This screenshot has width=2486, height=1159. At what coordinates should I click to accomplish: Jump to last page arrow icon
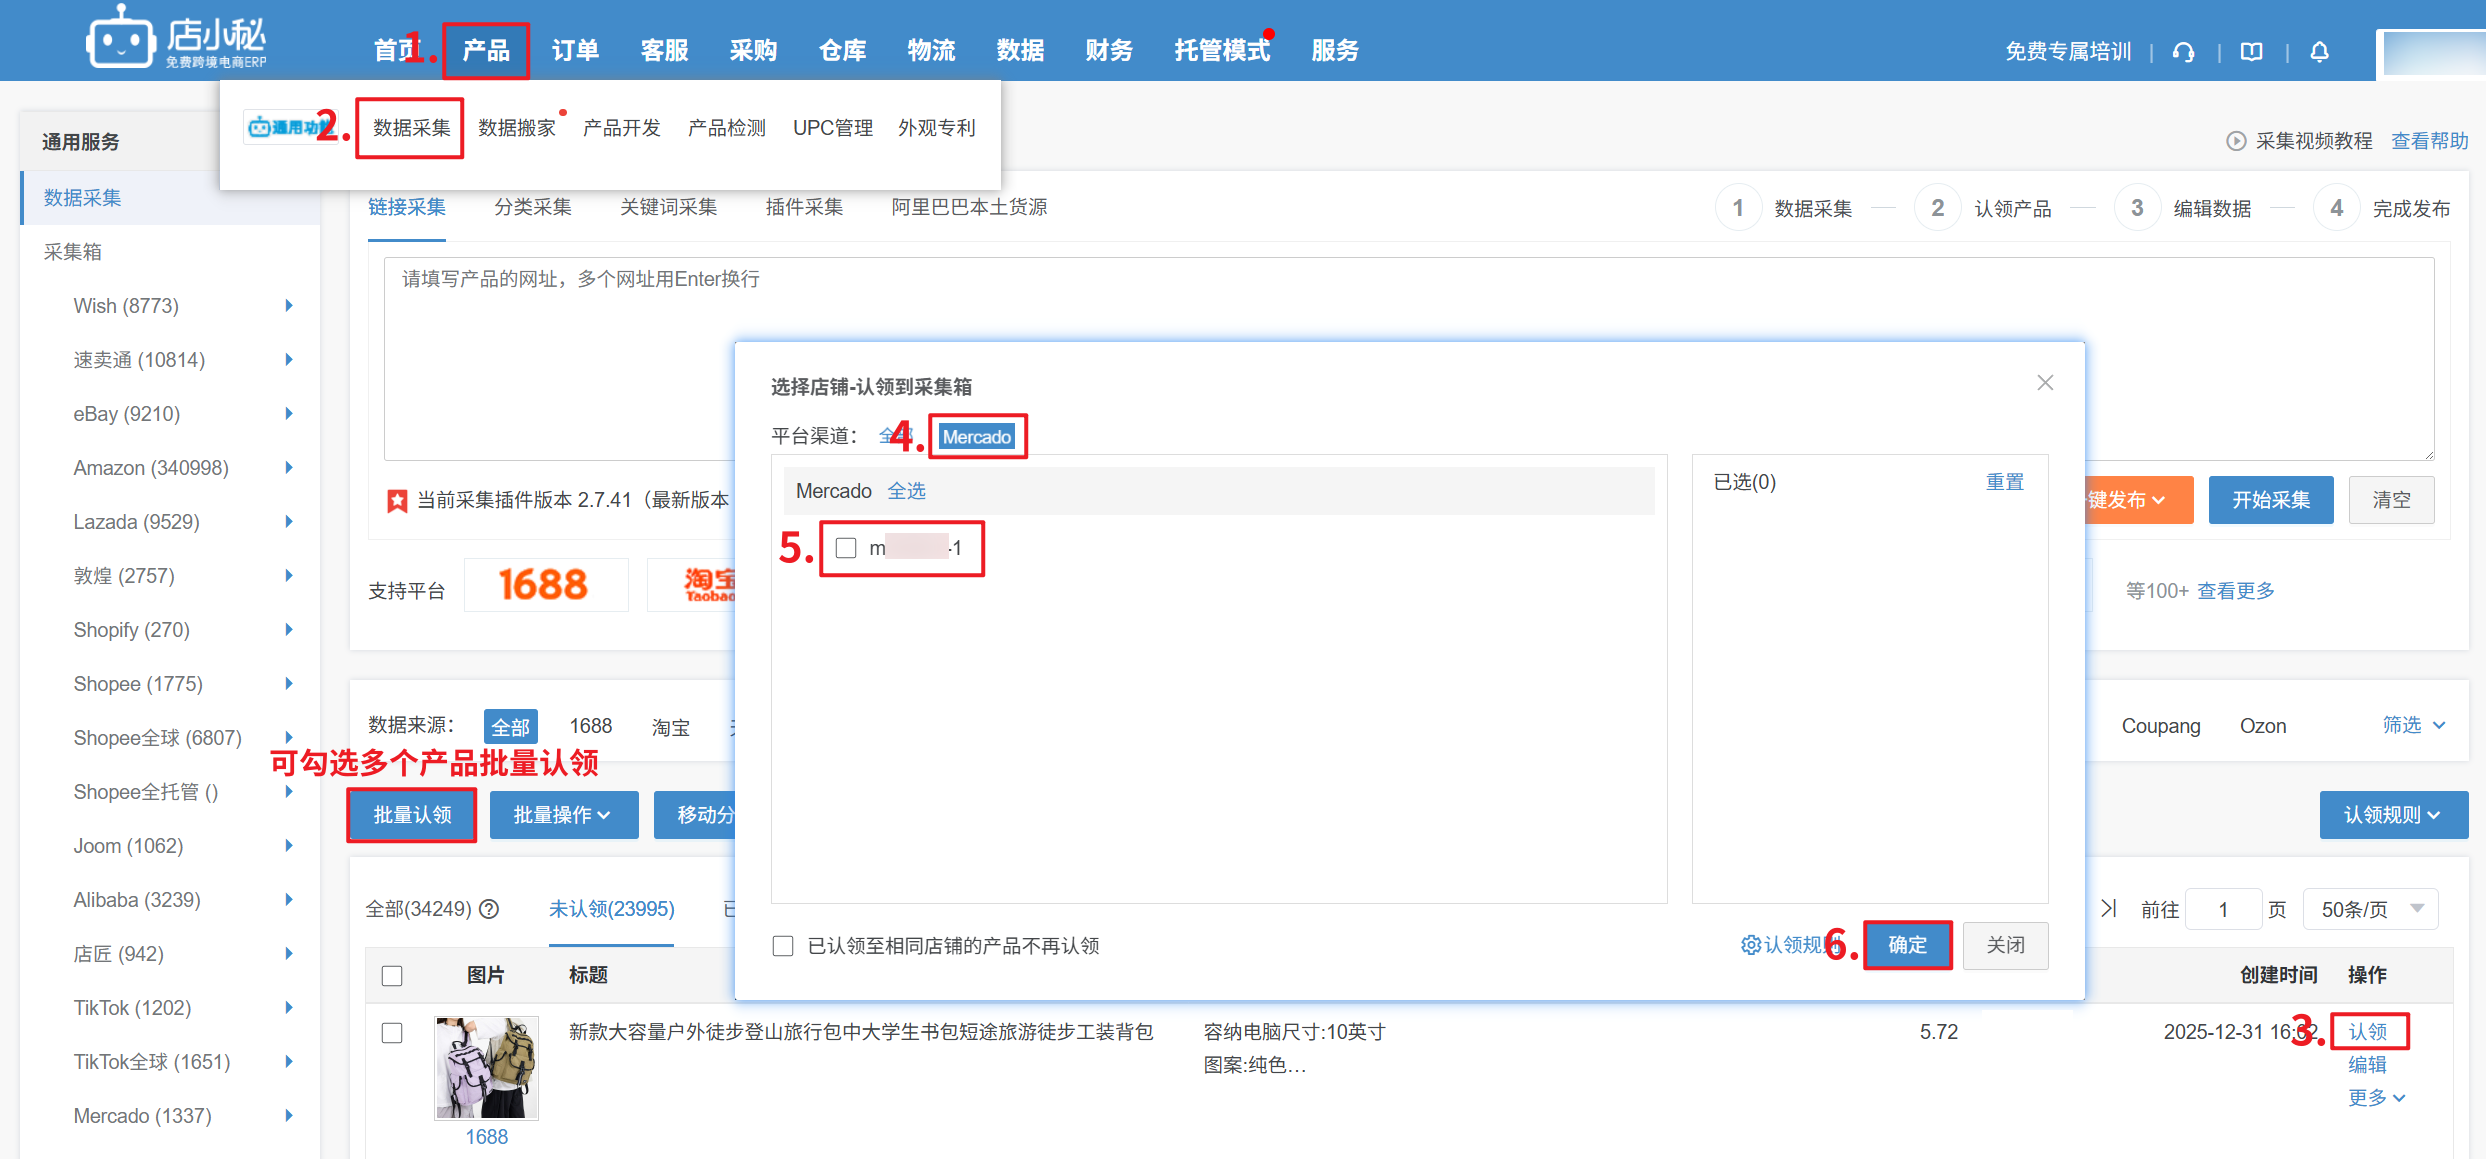[2108, 908]
